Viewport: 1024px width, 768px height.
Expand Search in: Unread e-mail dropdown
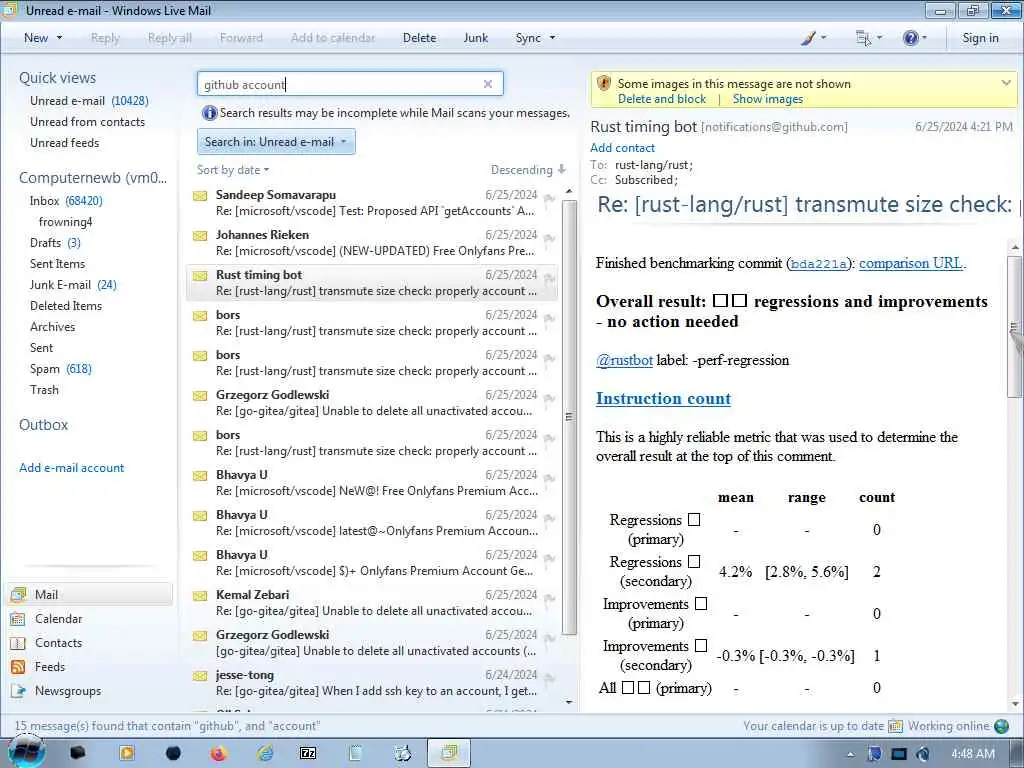pyautogui.click(x=276, y=142)
